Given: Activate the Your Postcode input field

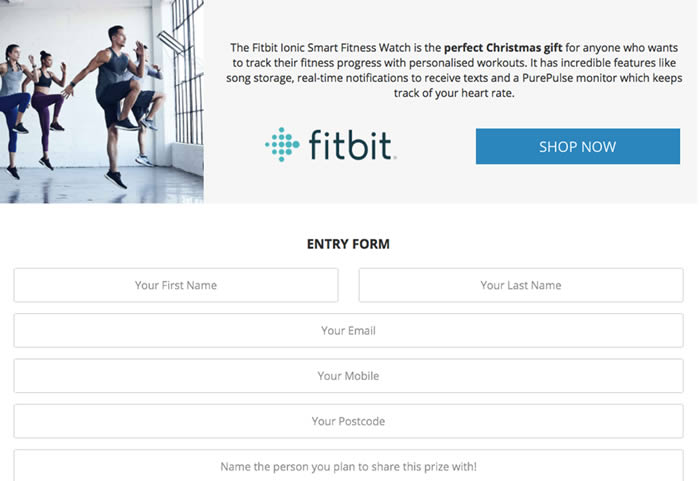Looking at the screenshot, I should point(348,421).
